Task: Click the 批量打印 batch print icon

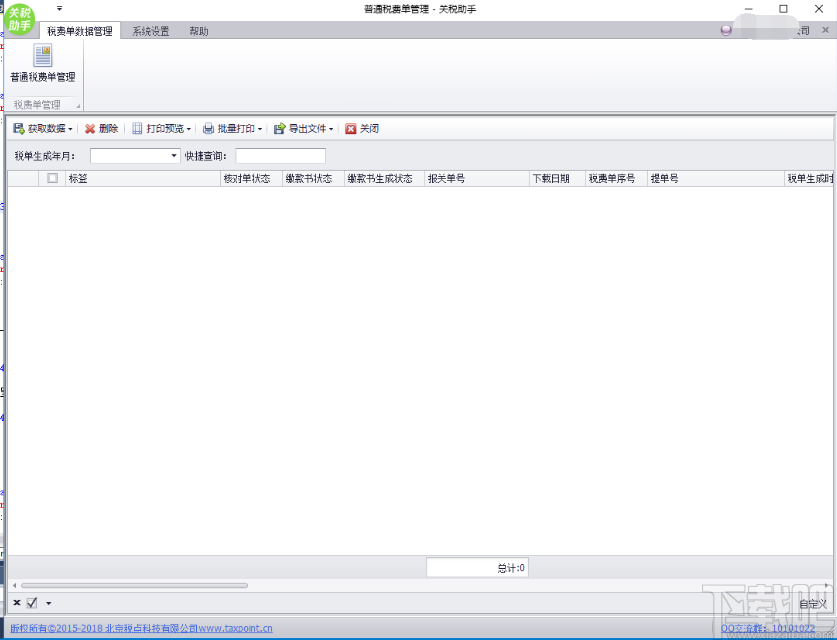Action: (x=207, y=128)
